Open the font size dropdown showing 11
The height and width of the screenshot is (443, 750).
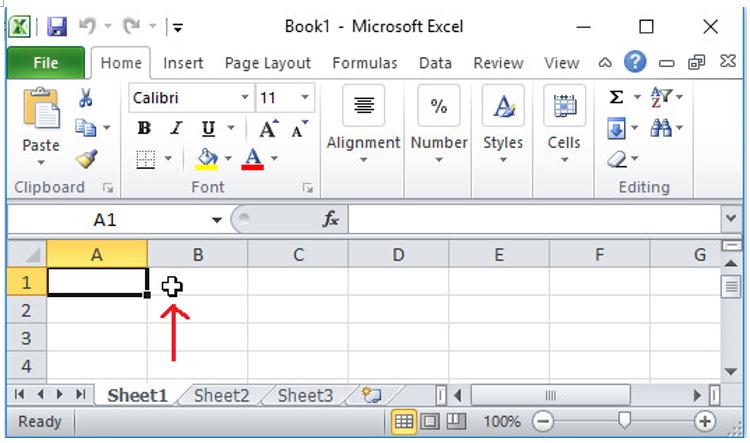coord(305,98)
